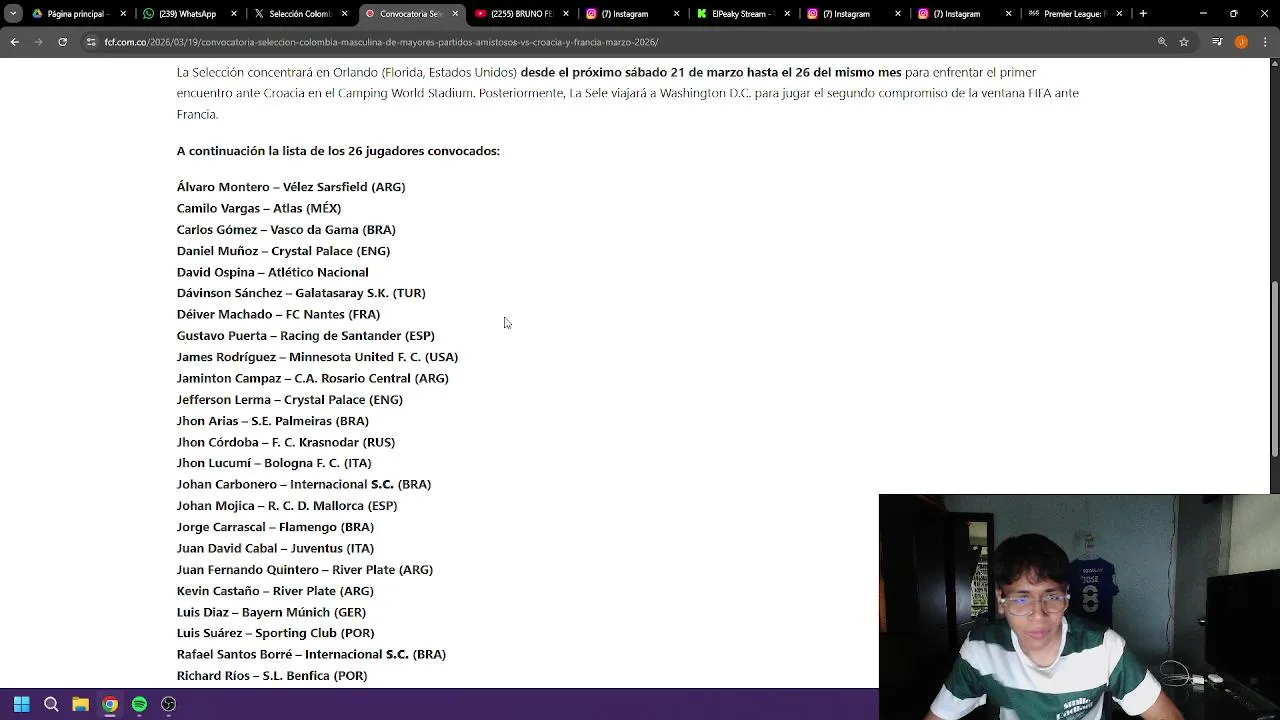Open the Chrome profile avatar
This screenshot has height=720, width=1280.
tap(1241, 42)
